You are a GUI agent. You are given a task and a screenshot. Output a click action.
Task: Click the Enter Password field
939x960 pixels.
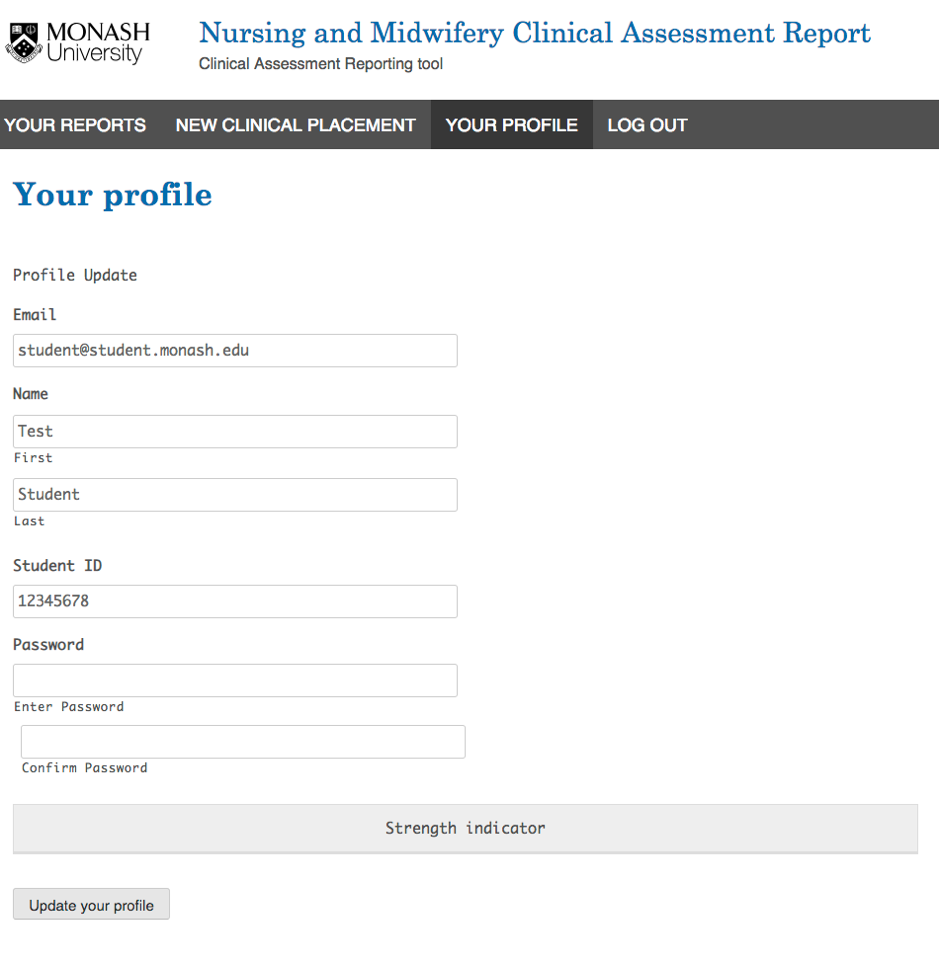click(235, 680)
